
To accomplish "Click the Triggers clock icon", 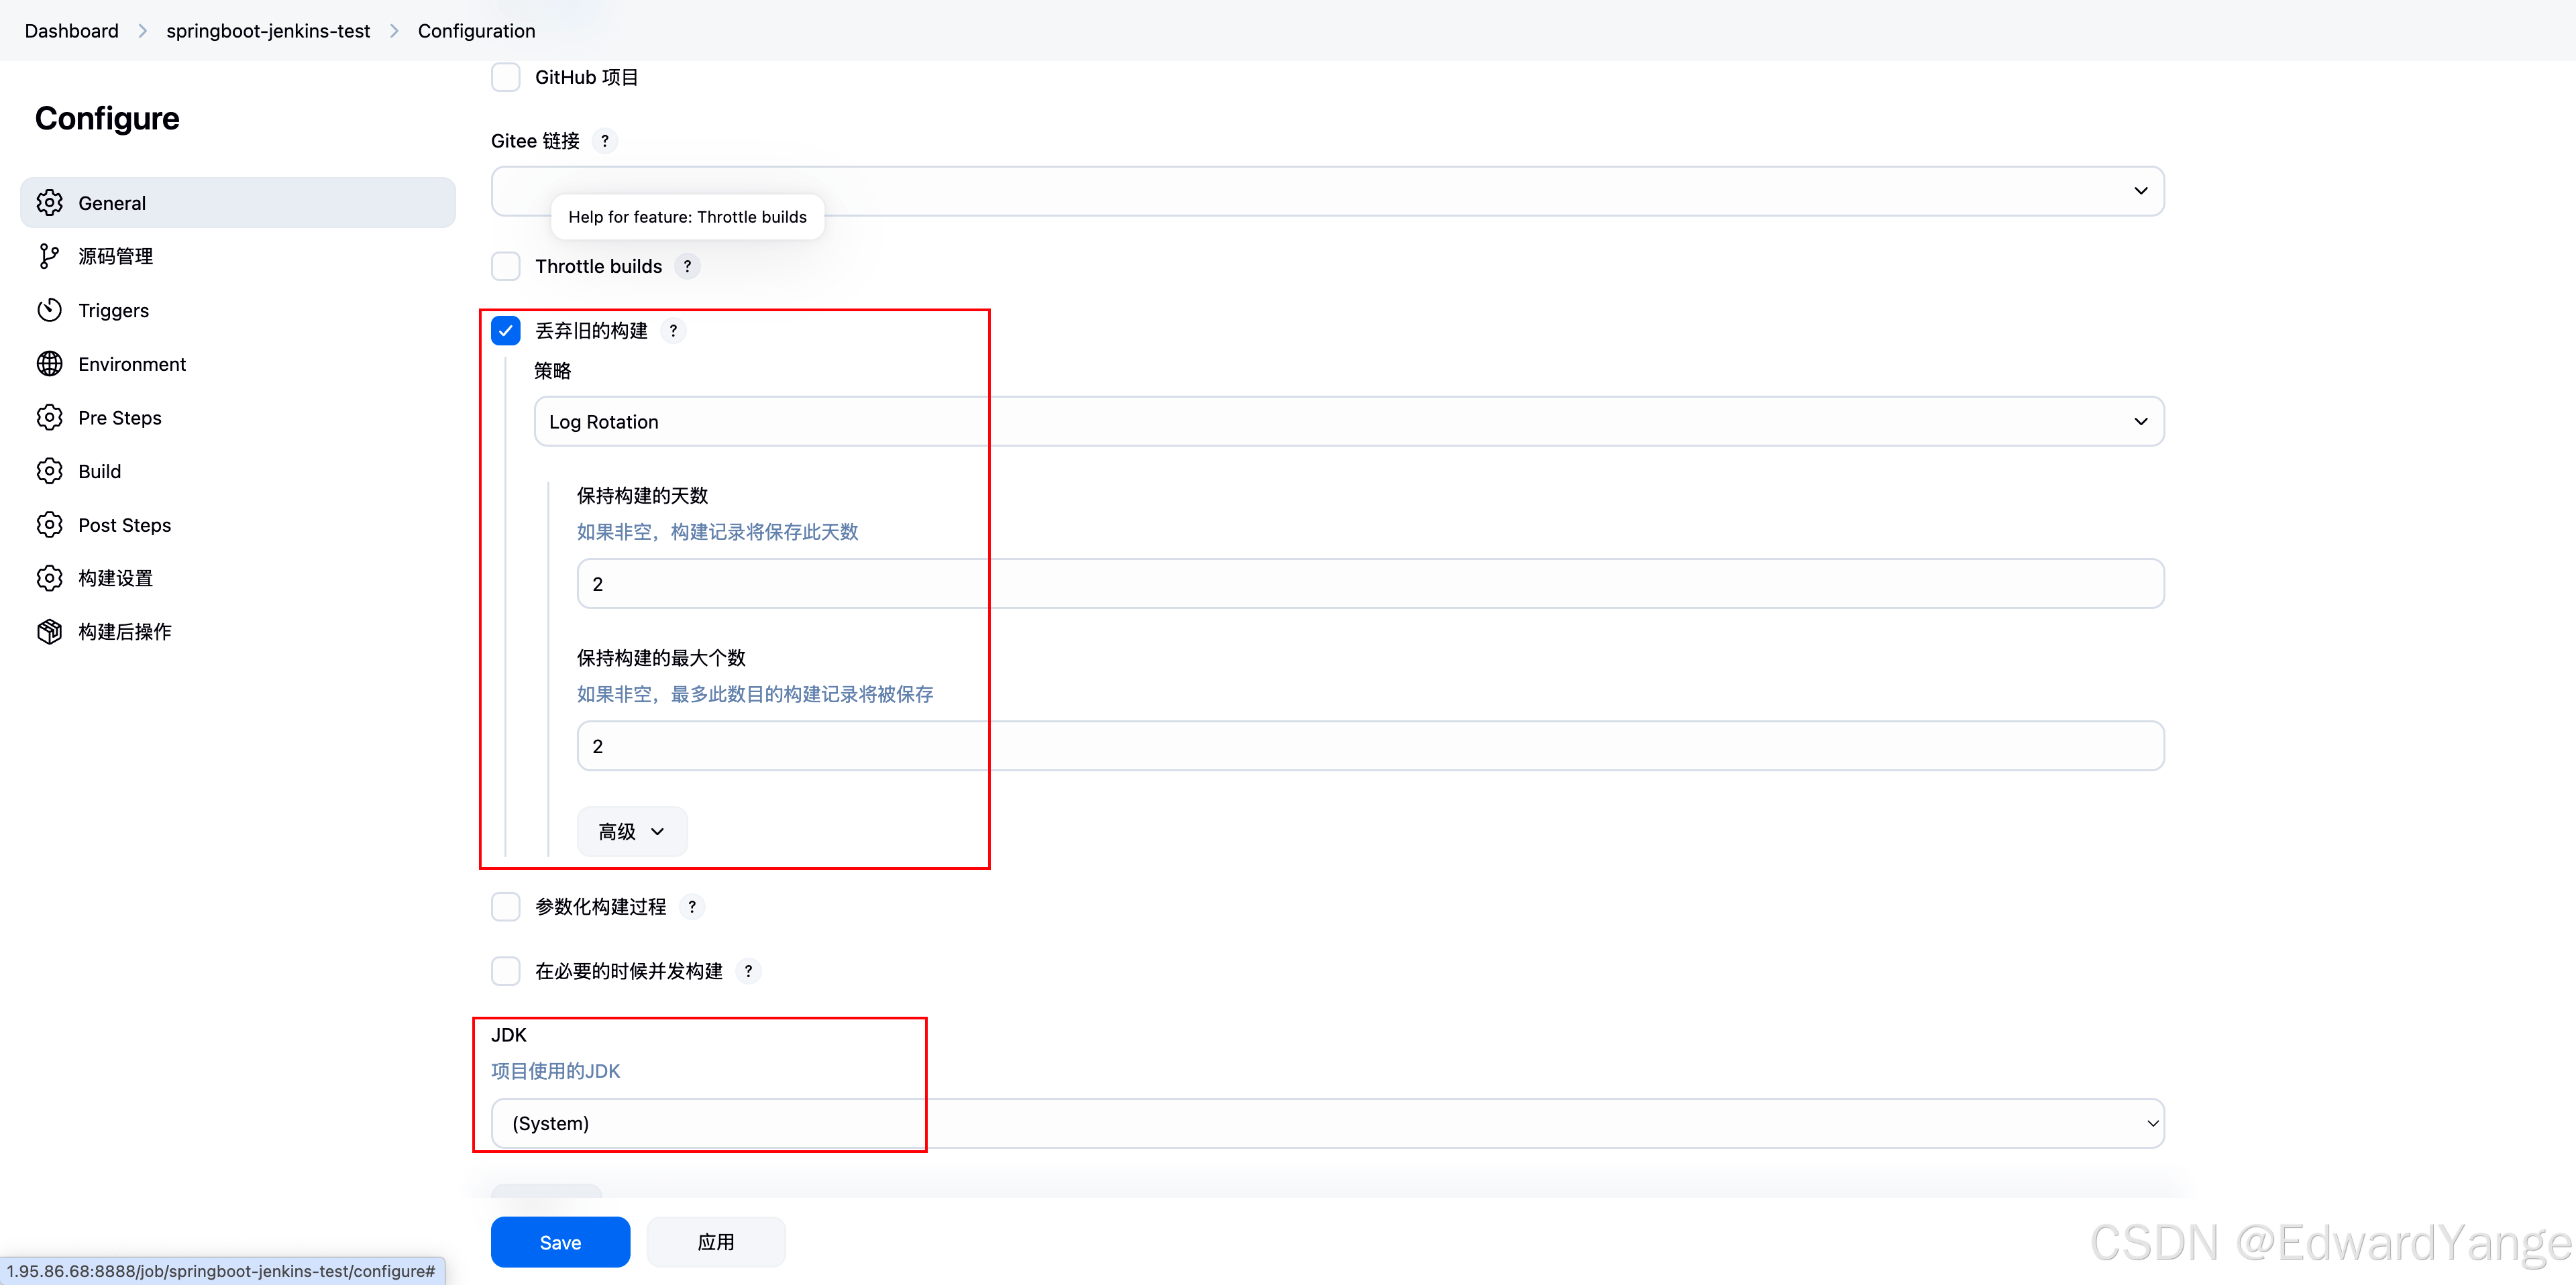I will coord(49,310).
